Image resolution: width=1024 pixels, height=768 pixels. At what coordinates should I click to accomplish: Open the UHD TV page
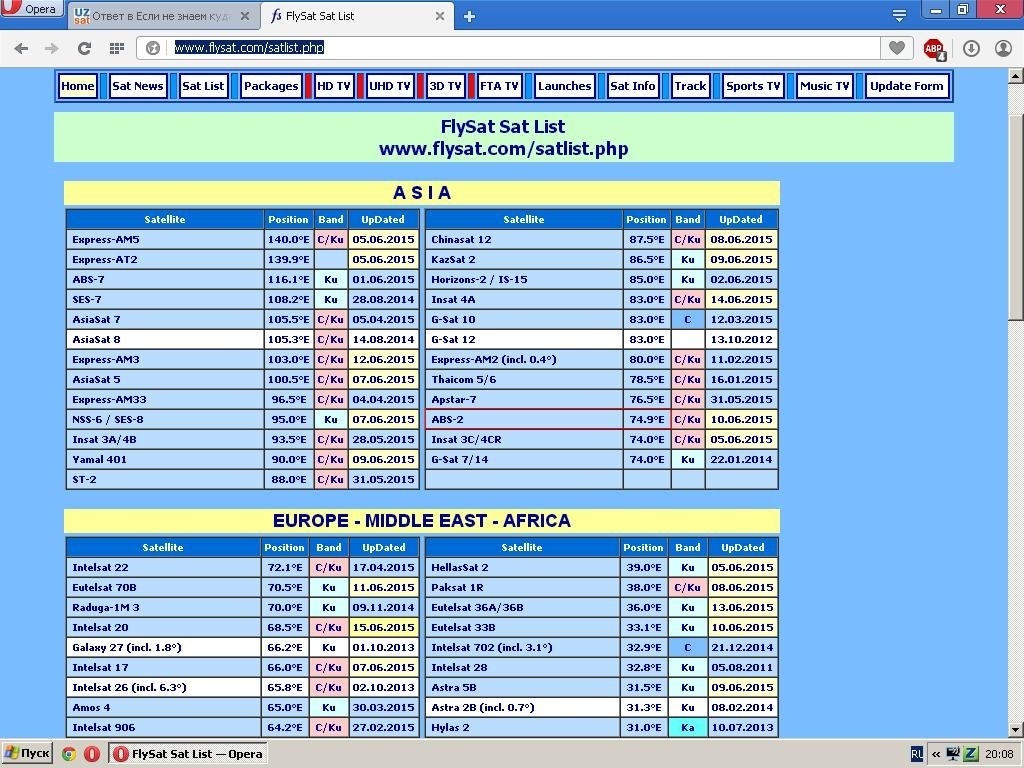[x=389, y=86]
